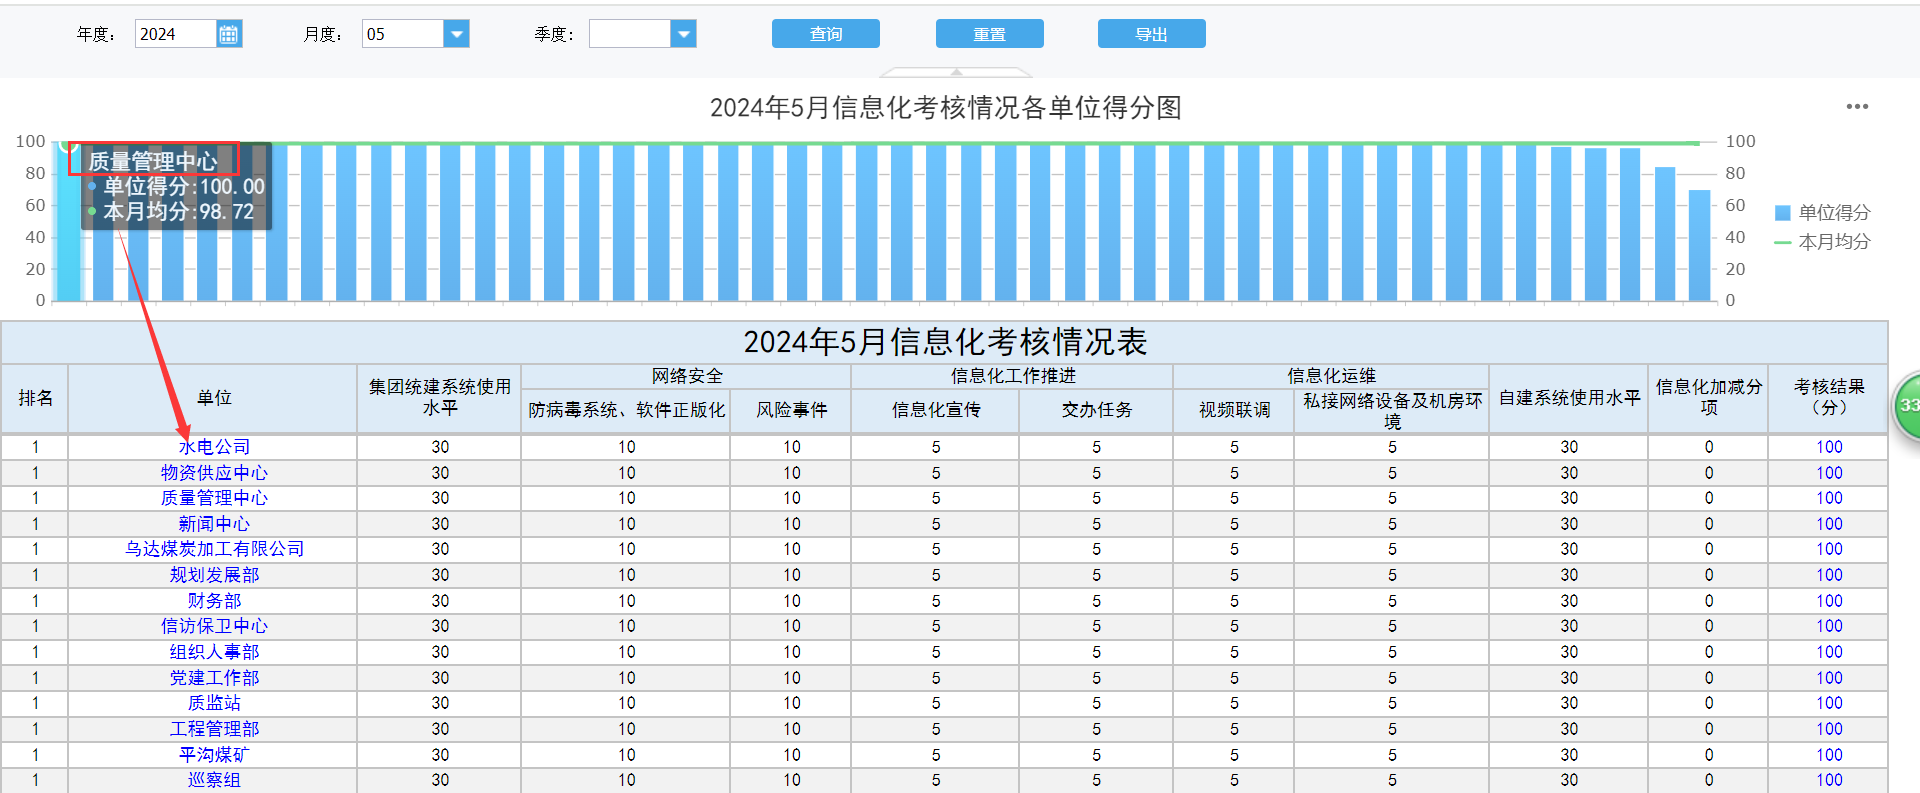Open the 信访保卫中心 unit link
Image resolution: width=1920 pixels, height=793 pixels.
pos(214,626)
